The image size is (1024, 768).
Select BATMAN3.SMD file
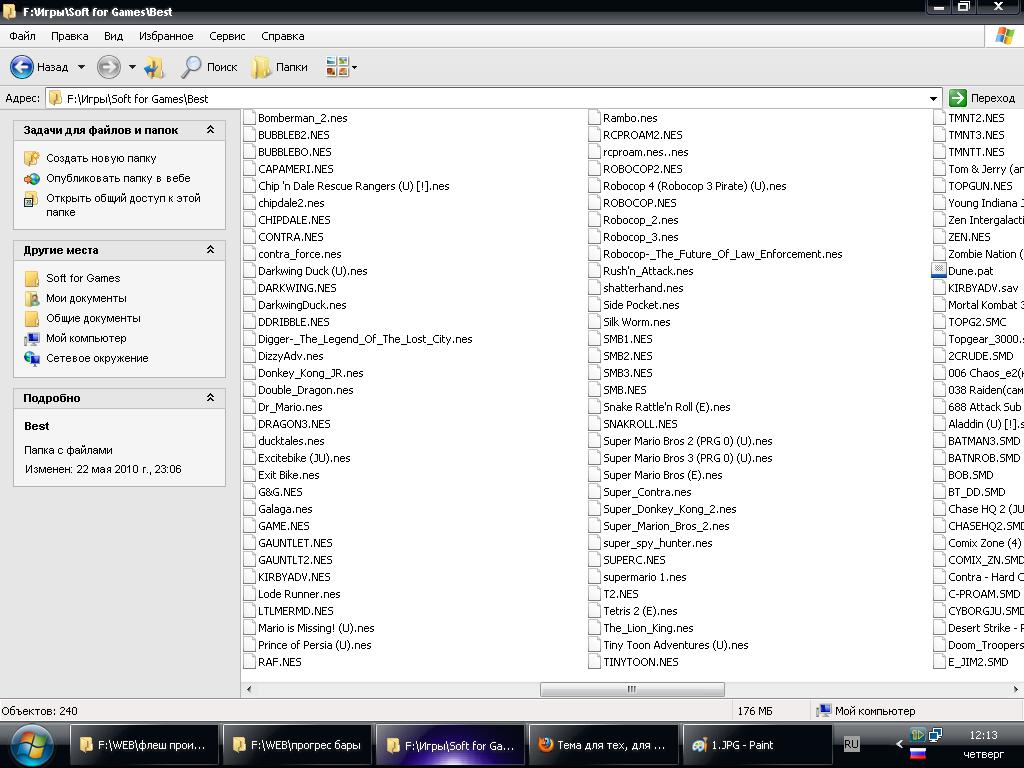[984, 441]
